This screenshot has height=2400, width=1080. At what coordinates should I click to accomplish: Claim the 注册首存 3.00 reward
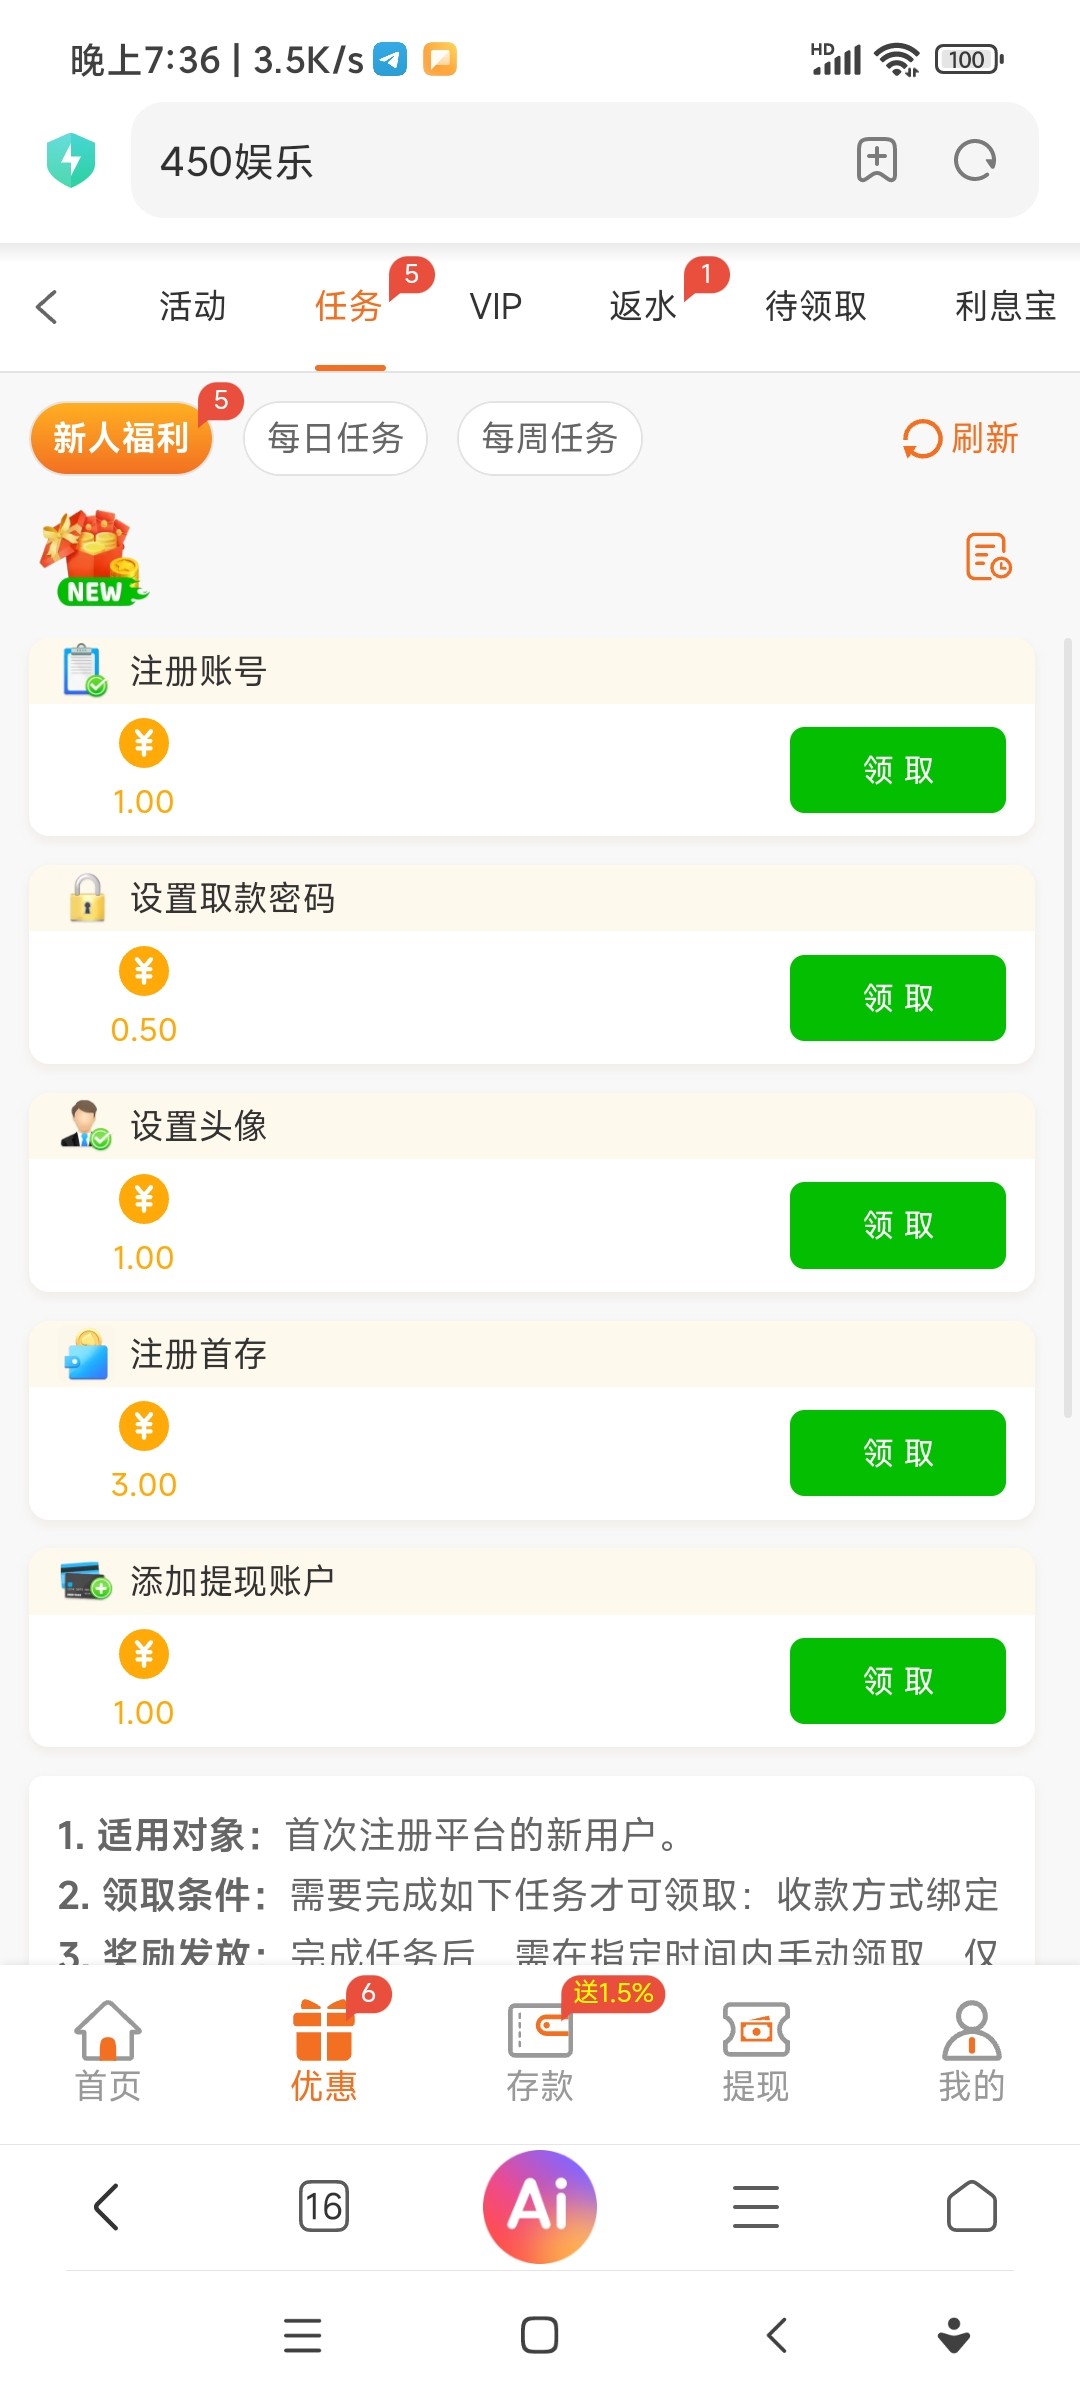click(897, 1453)
